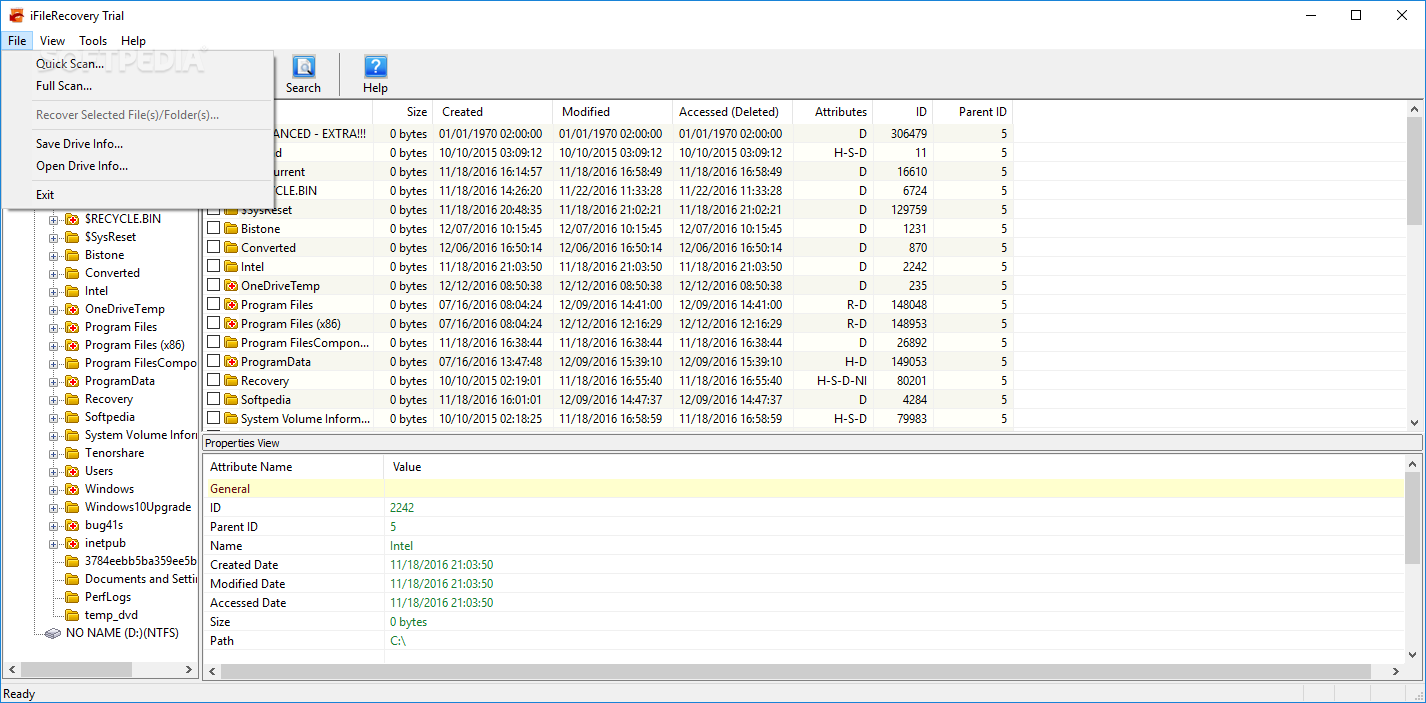Click the Search toolbar icon
Screen dimensions: 1426x703
click(x=303, y=67)
